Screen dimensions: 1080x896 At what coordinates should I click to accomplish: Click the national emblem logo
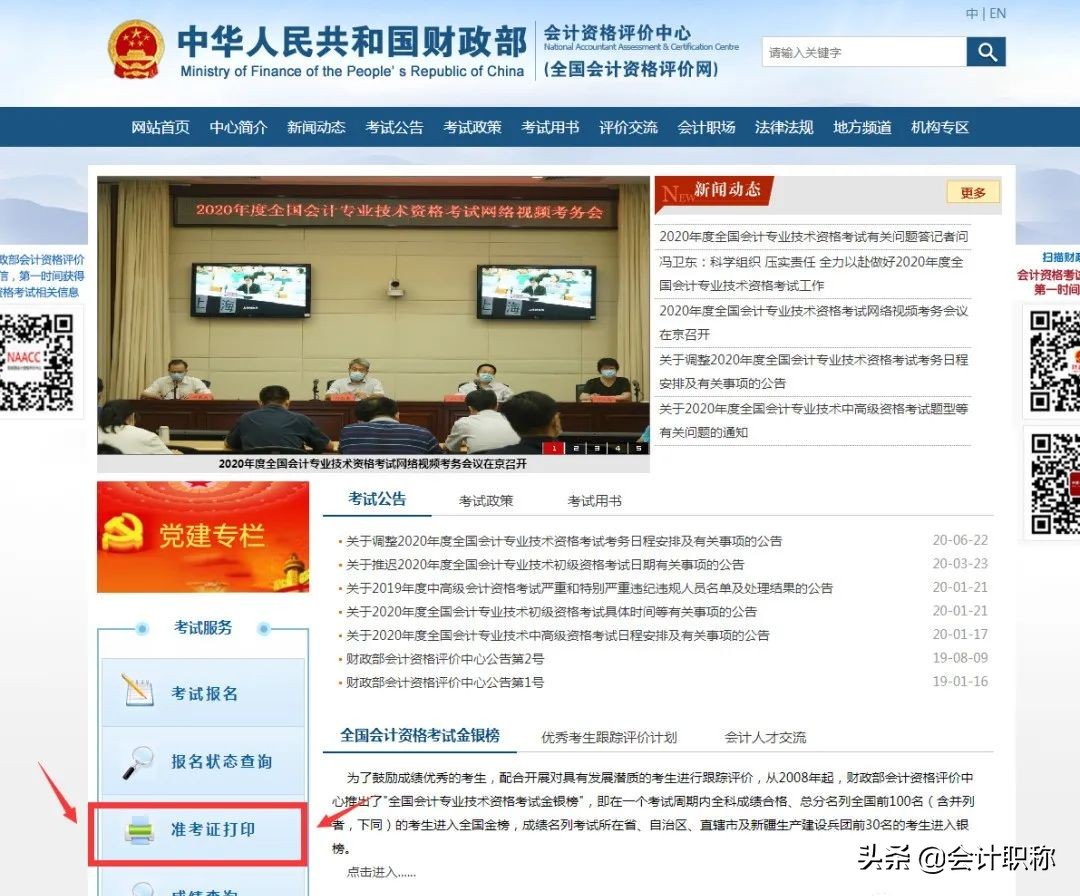pos(136,48)
